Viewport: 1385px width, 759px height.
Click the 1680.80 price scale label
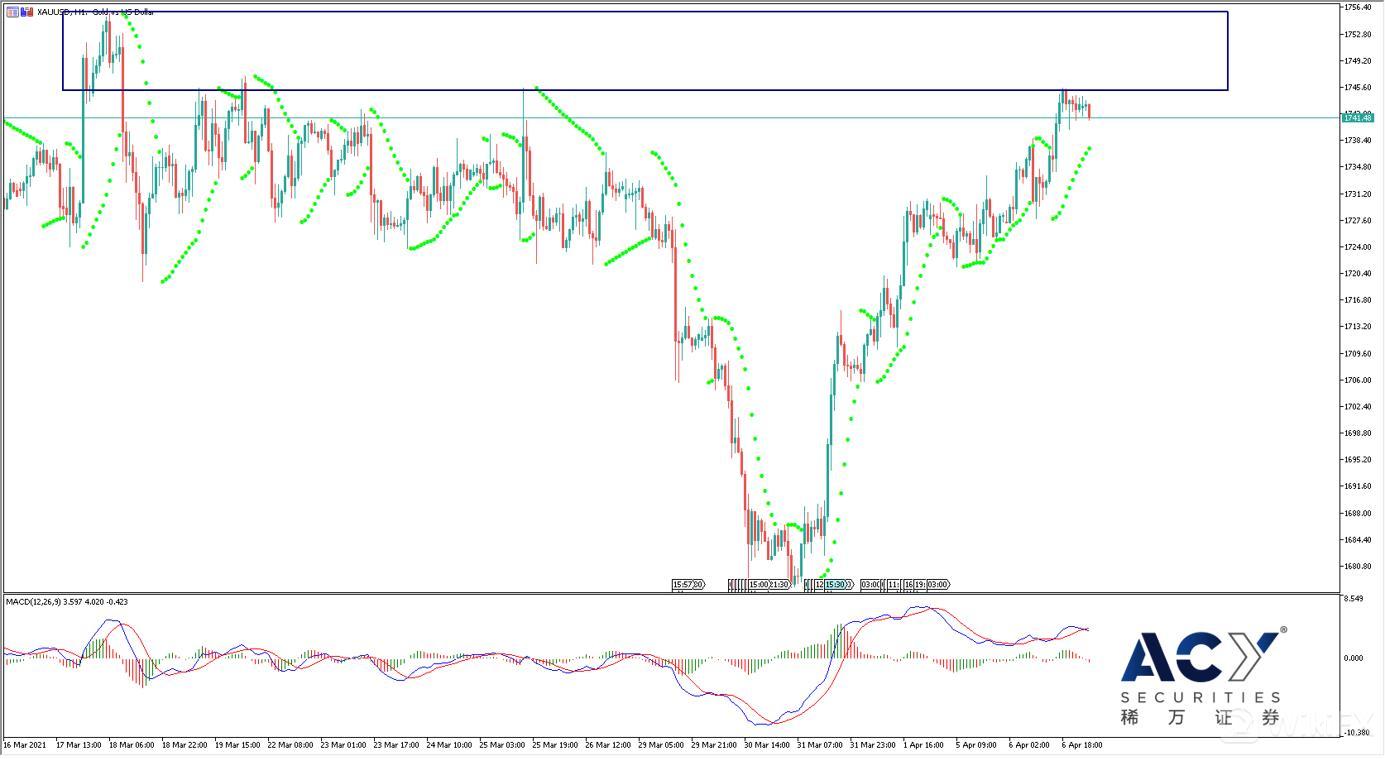1357,566
